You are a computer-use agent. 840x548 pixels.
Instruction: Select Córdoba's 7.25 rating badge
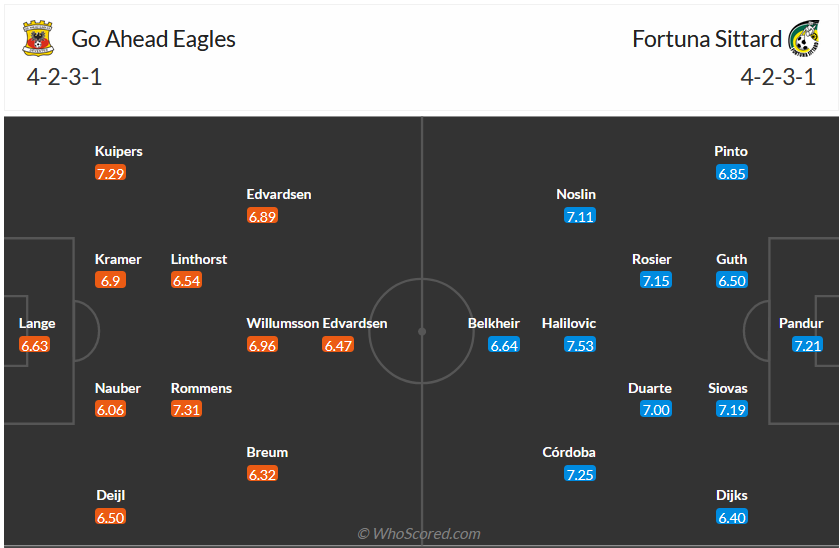(580, 474)
